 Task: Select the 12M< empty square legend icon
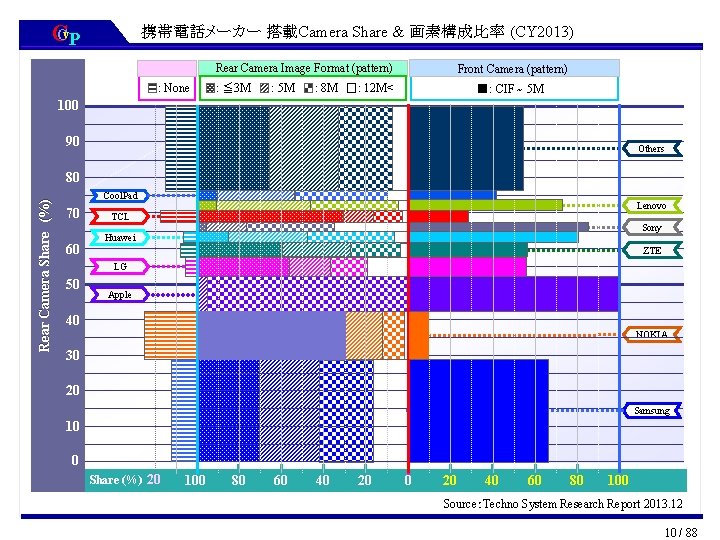pyautogui.click(x=351, y=88)
